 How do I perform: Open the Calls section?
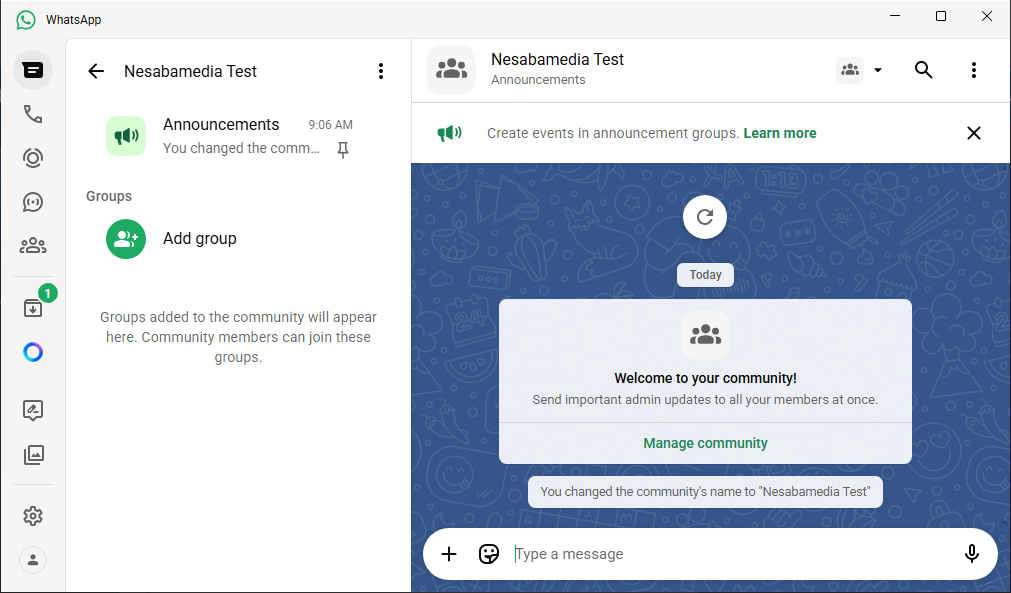[x=33, y=114]
